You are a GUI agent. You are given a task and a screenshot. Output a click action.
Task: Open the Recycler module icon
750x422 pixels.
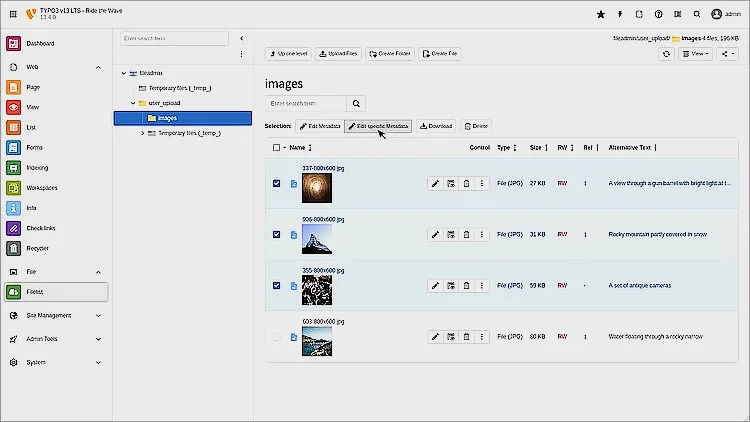tap(14, 247)
